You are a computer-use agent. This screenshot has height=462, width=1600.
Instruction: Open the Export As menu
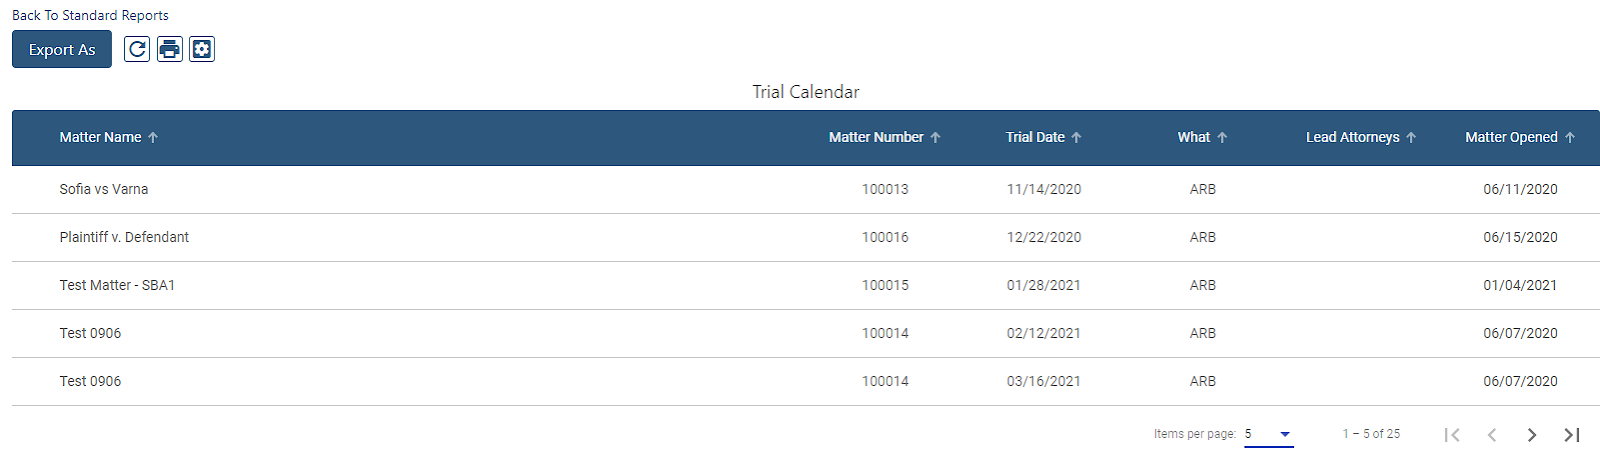62,49
